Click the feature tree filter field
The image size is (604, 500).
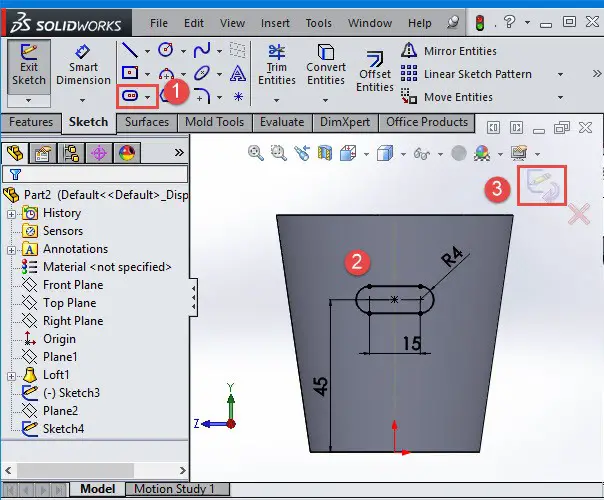[x=95, y=174]
